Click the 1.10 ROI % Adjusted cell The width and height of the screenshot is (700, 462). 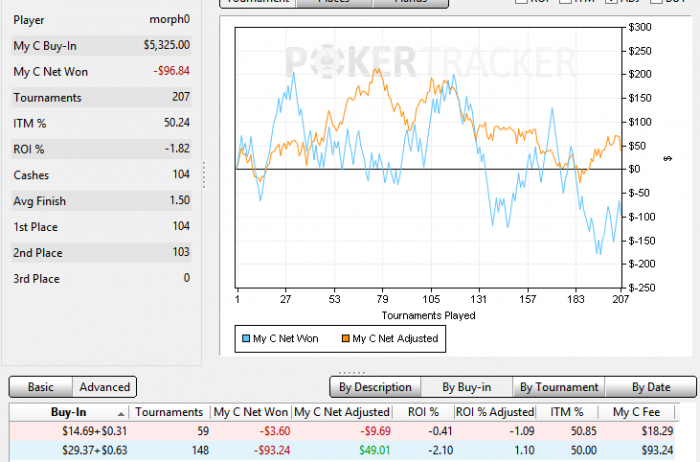(525, 450)
